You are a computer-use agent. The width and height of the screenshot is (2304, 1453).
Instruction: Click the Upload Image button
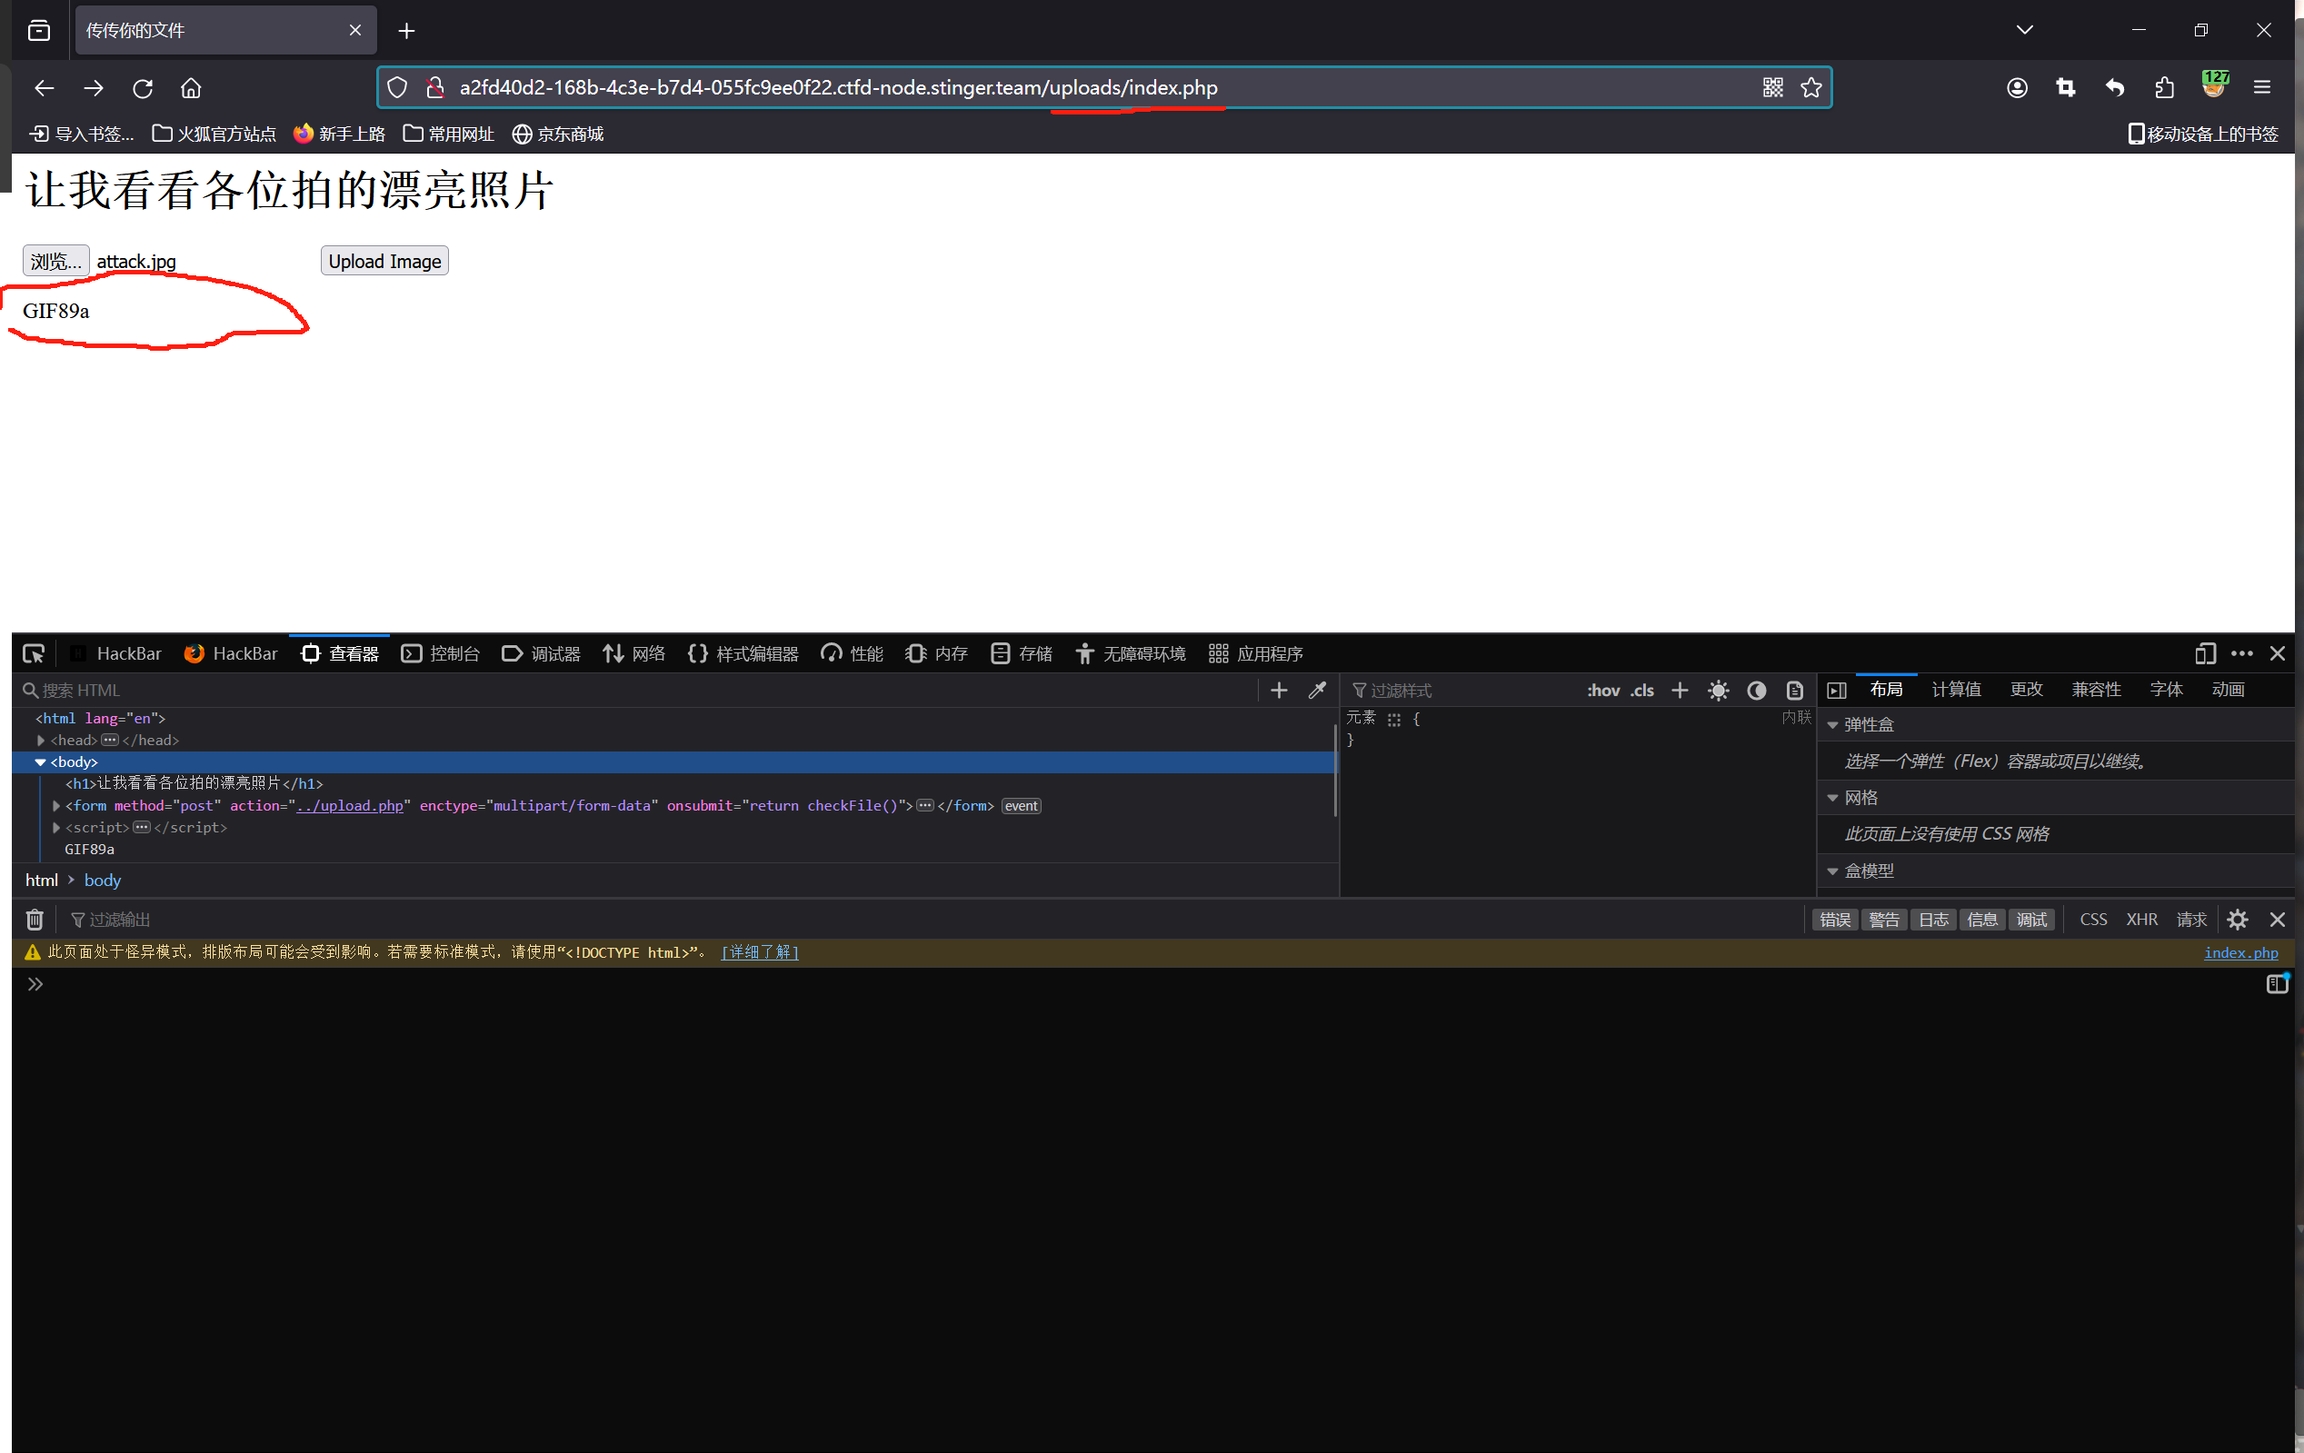384,261
